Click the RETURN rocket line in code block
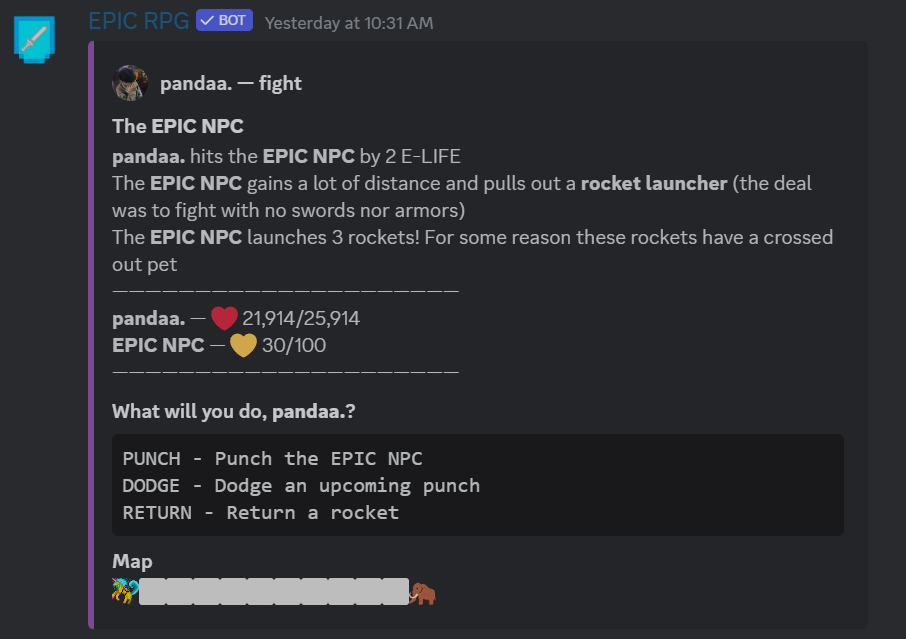 tap(260, 513)
